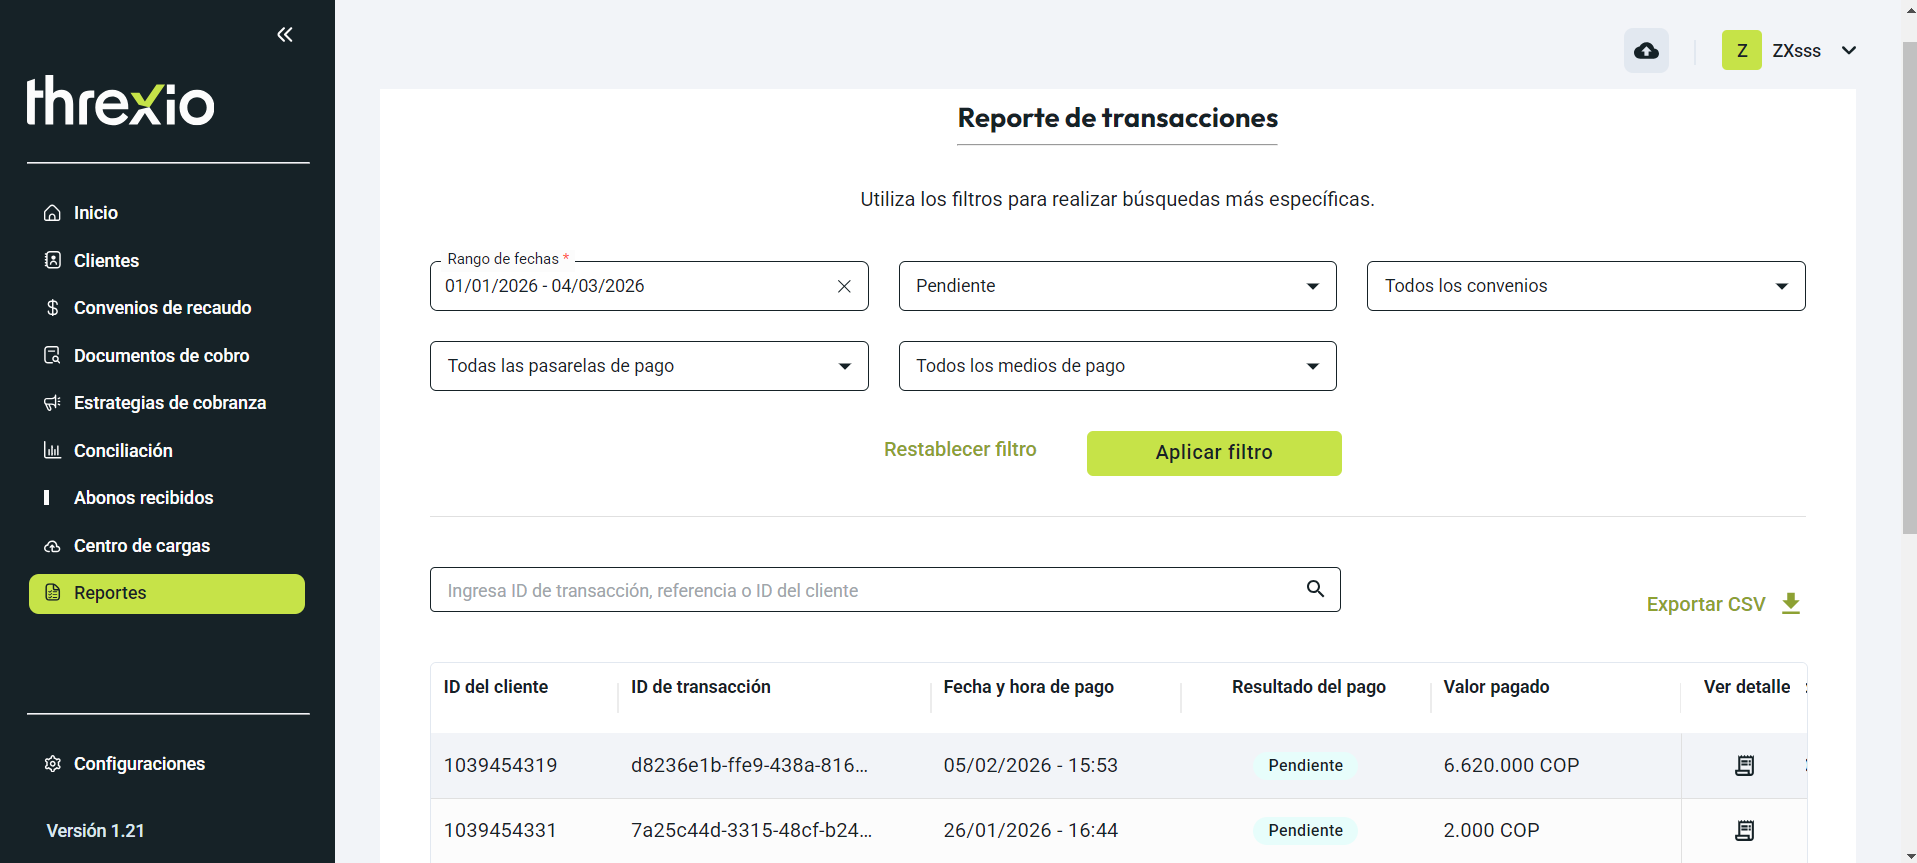Collapse the sidebar with double chevron icon
Viewport: 1917px width, 863px height.
point(285,35)
